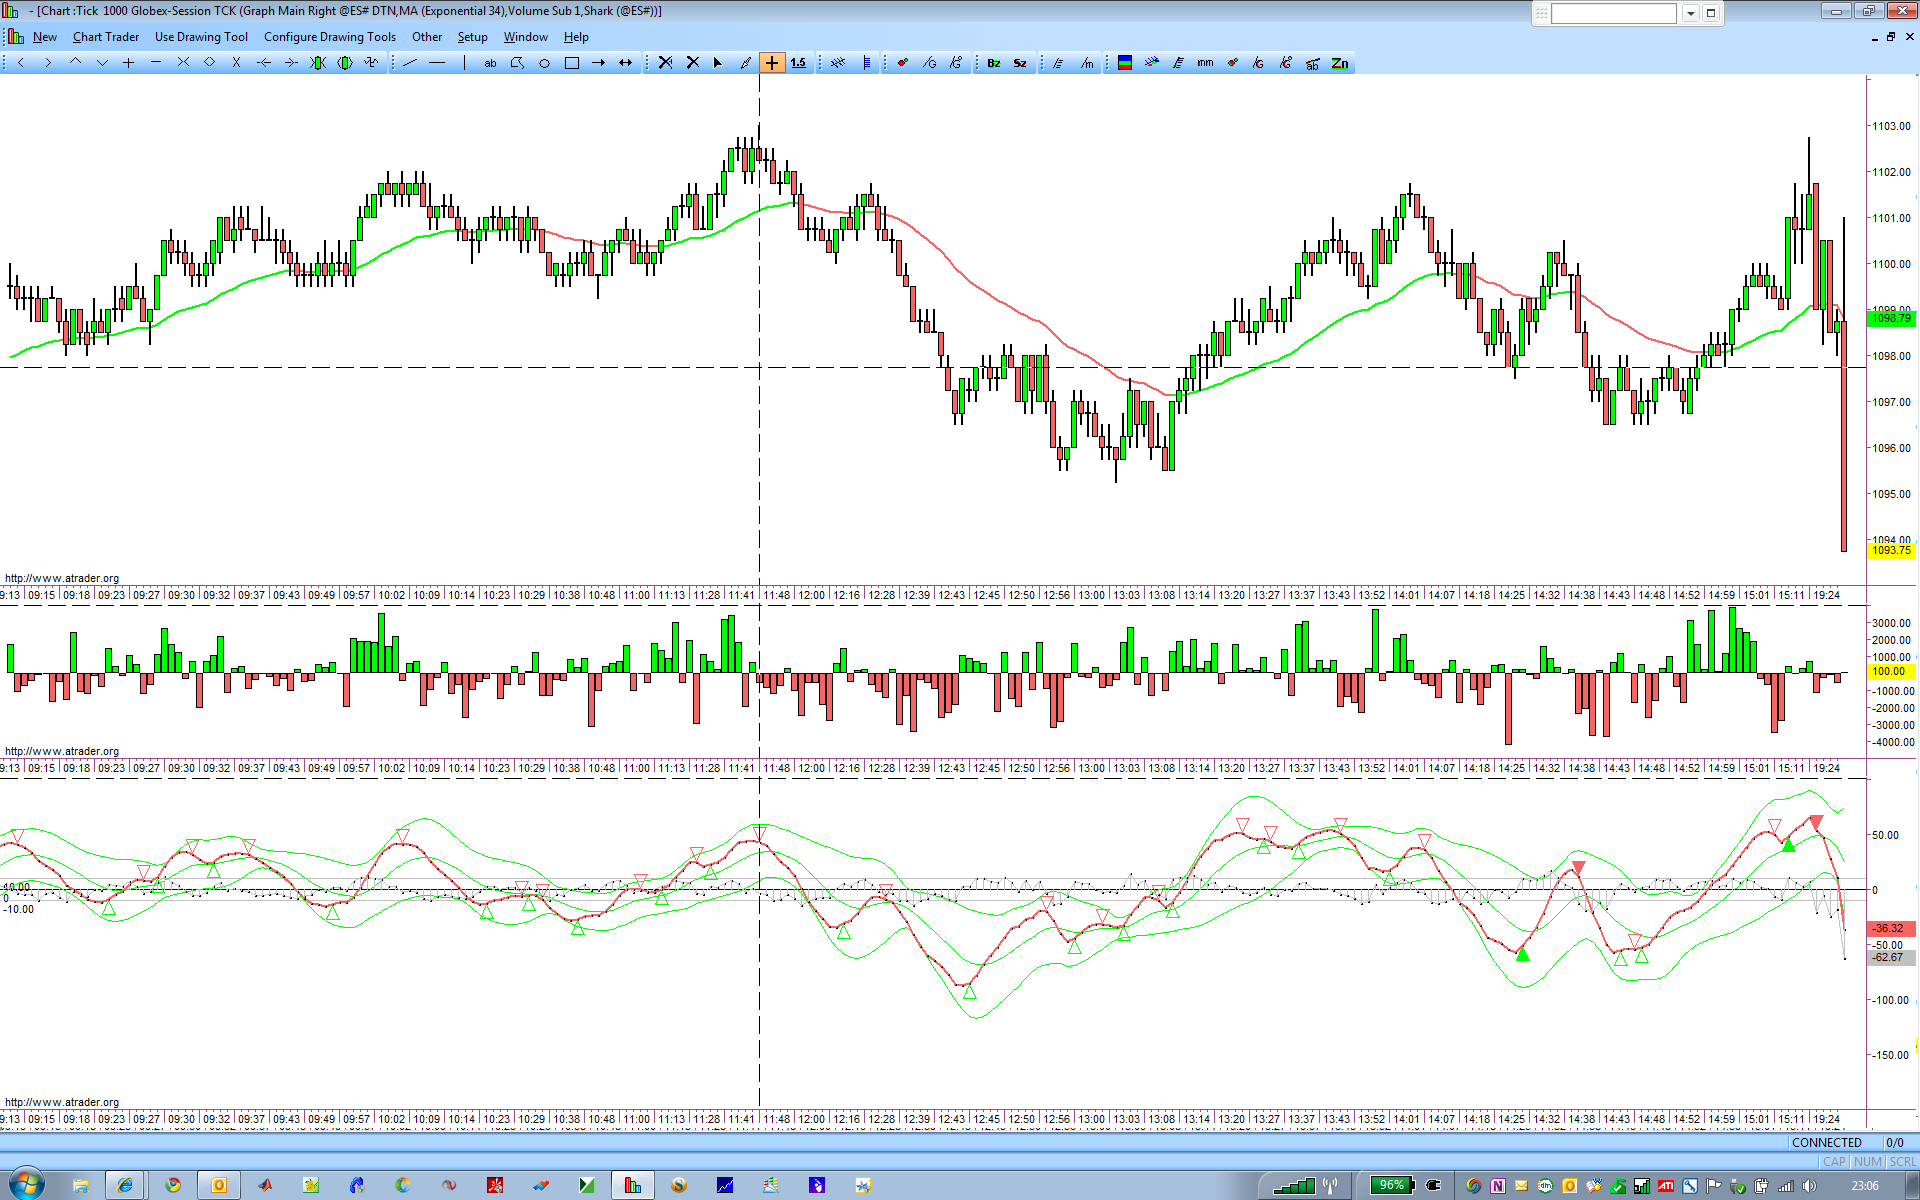Click the diamond shape toolbar icon
Viewport: 1920px width, 1200px height.
coord(210,63)
